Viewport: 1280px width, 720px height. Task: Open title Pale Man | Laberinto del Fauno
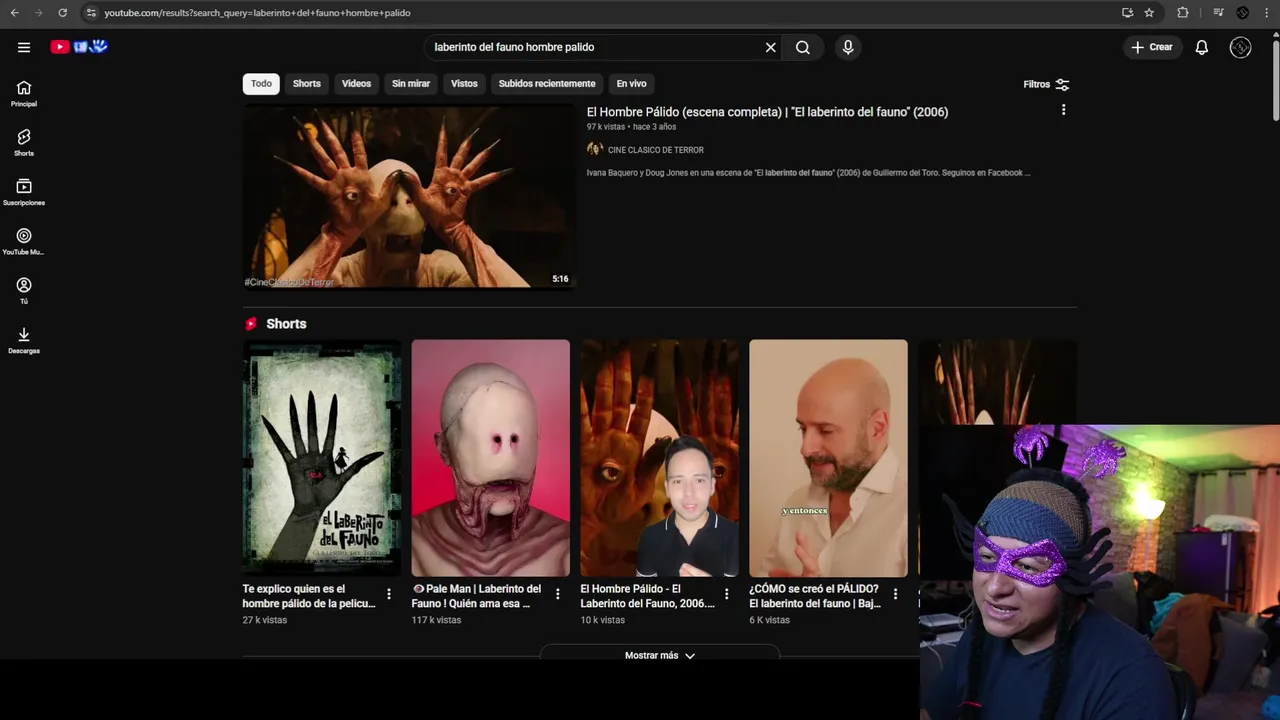pyautogui.click(x=477, y=596)
